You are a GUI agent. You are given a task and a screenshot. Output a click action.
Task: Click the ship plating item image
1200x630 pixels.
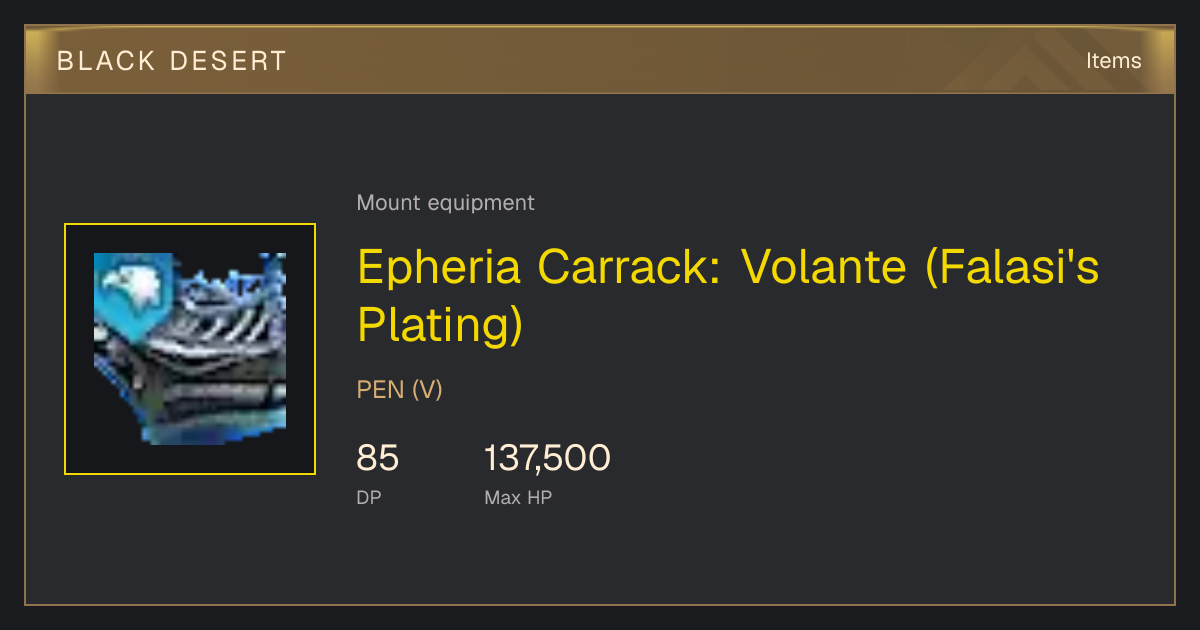tap(190, 349)
